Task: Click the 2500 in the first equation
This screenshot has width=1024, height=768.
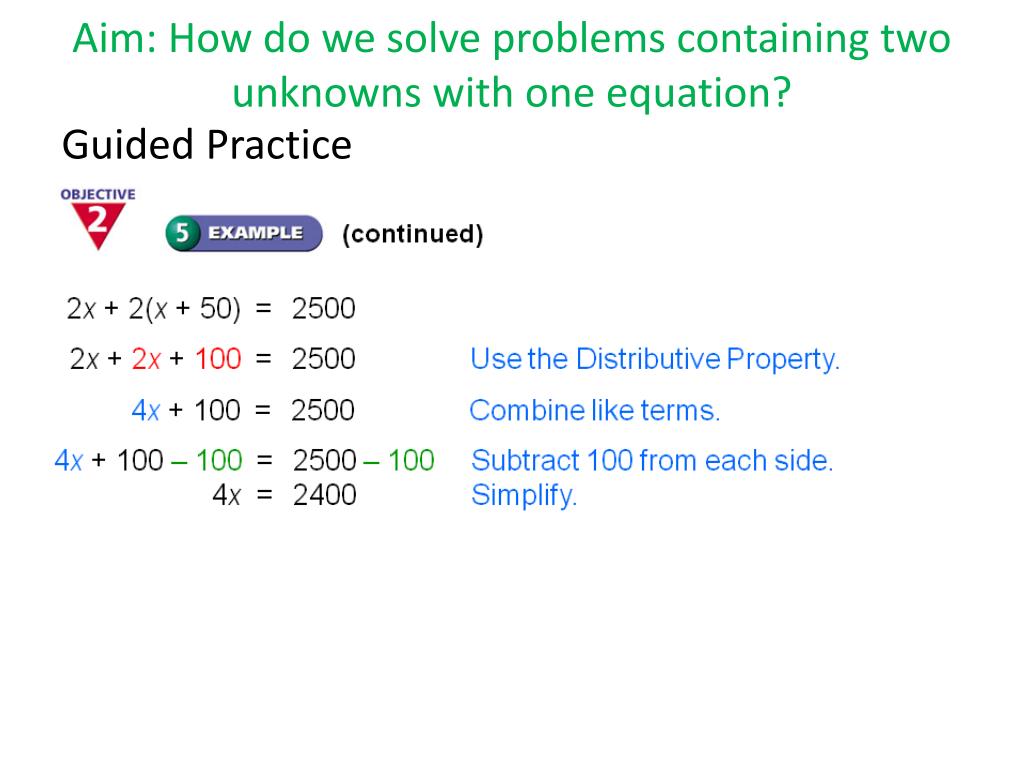Action: coord(323,308)
